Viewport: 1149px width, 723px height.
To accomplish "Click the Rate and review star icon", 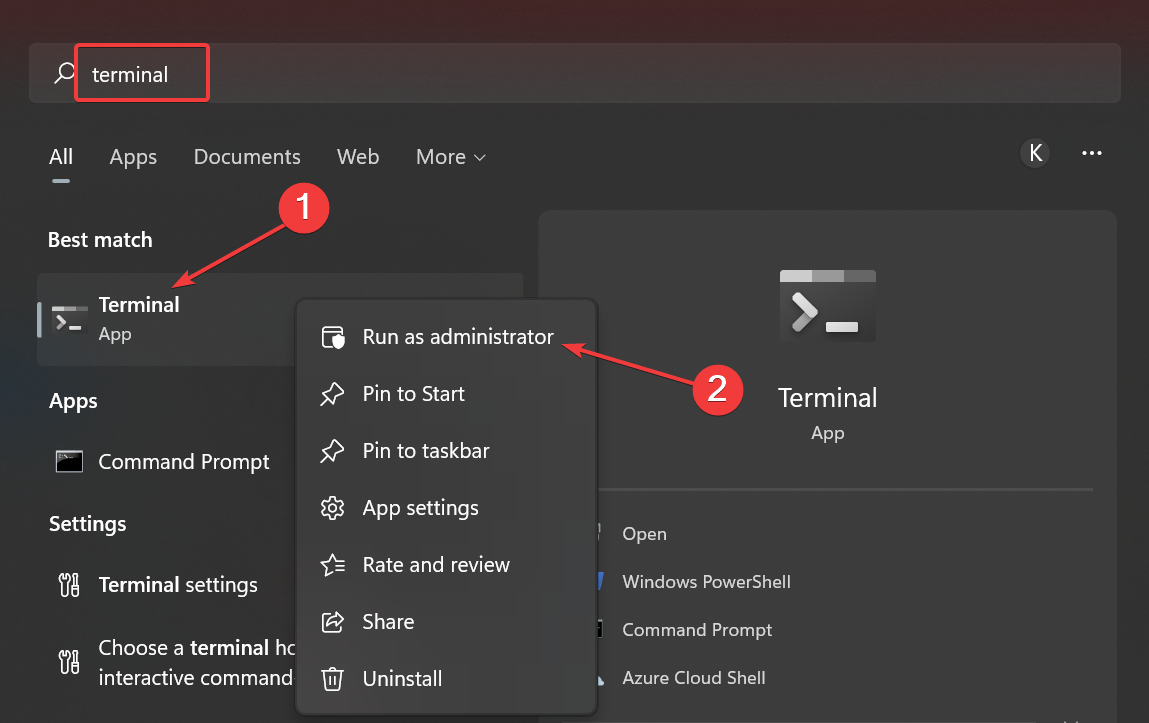I will 332,565.
